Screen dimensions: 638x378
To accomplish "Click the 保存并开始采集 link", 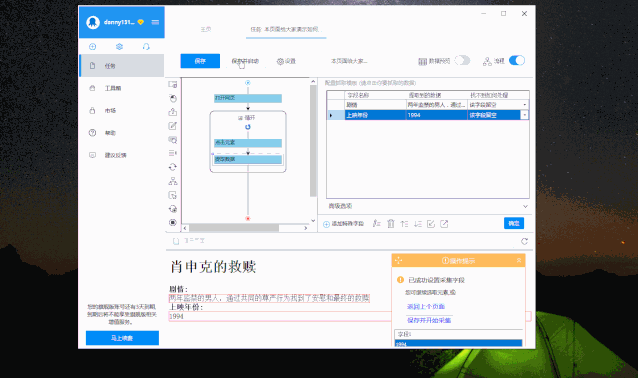I will tap(429, 320).
